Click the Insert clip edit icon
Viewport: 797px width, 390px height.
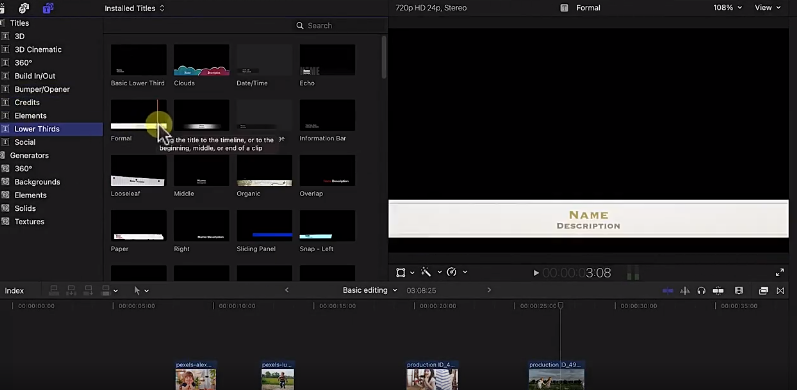[71, 290]
